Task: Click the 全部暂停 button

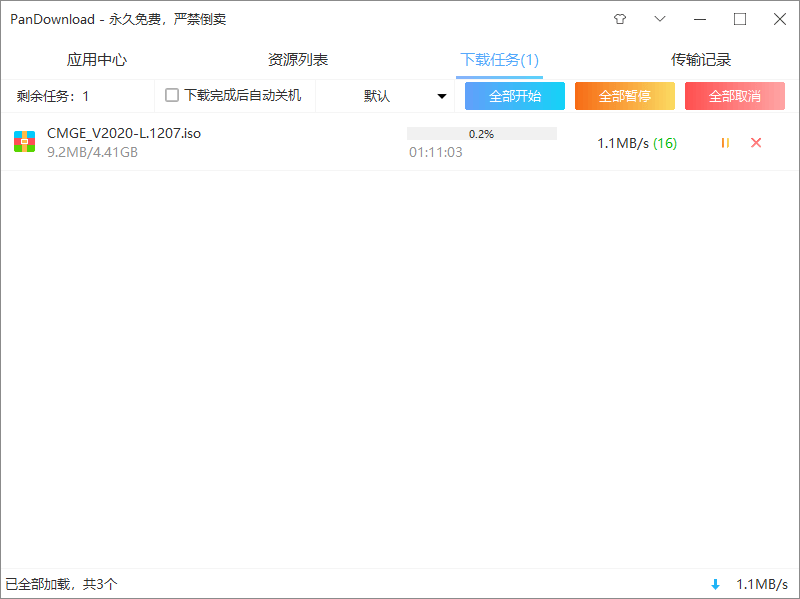Action: click(x=625, y=95)
